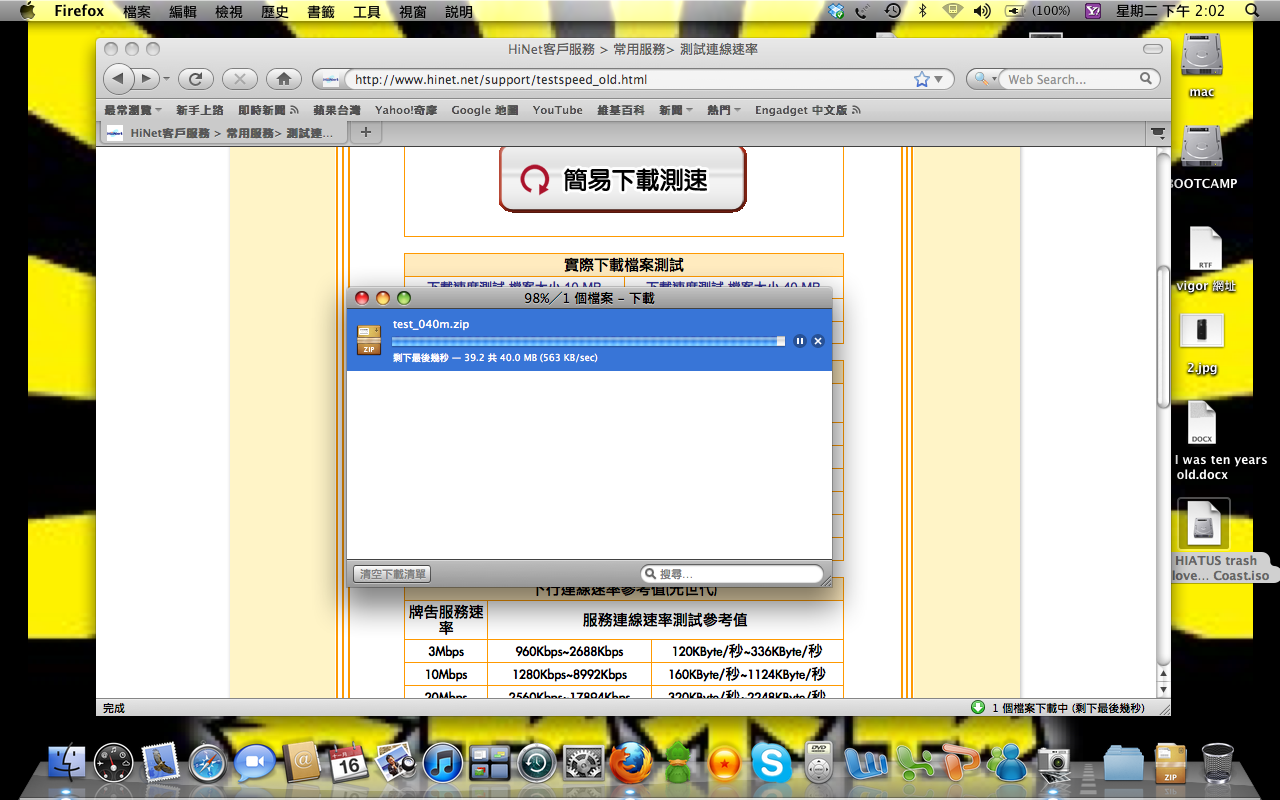Bookmark this page with the star icon
1280x800 pixels.
pos(922,79)
